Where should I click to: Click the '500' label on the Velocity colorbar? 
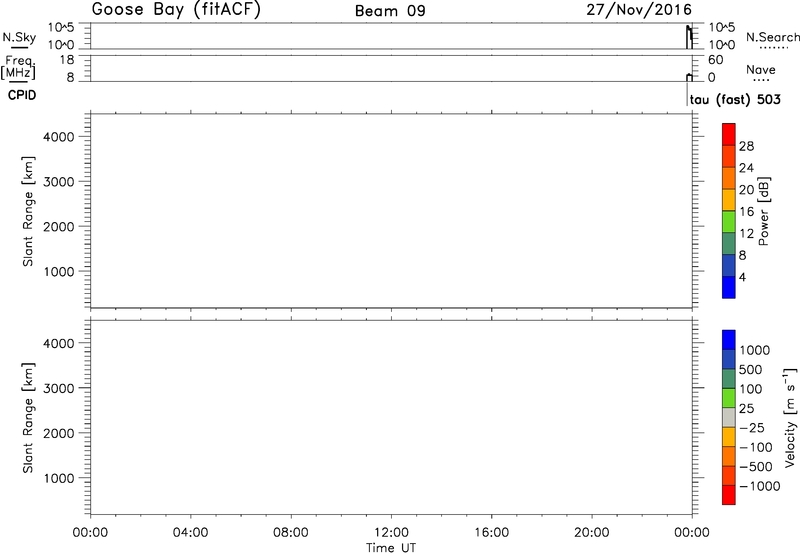point(751,369)
